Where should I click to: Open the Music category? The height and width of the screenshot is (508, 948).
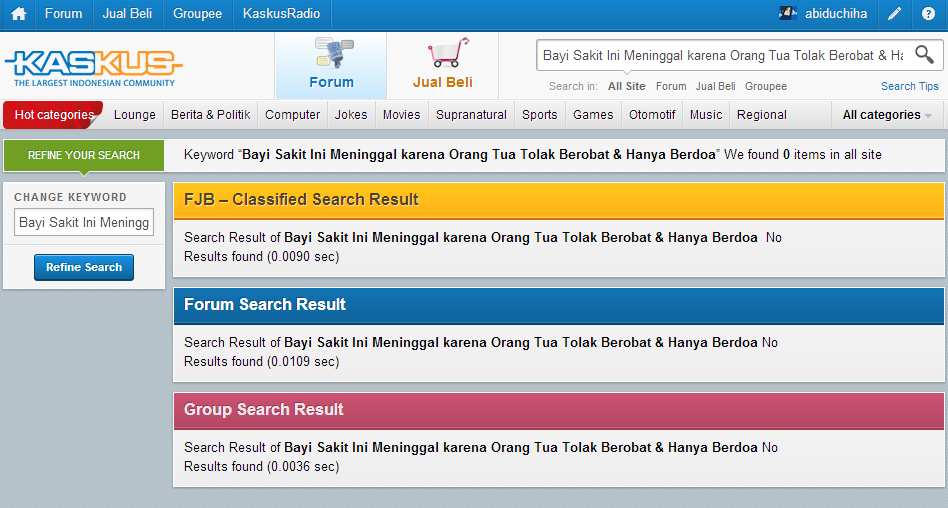point(706,115)
